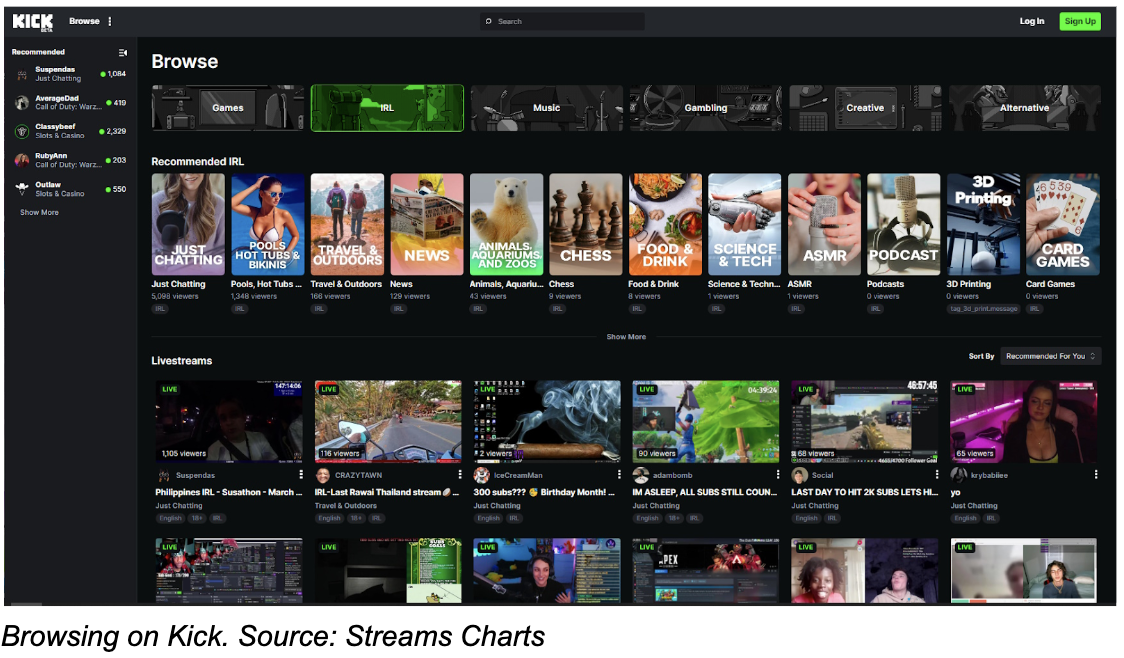Open IRL-Last Rawai Thailand stream thumbnail
The image size is (1124, 658).
pos(388,421)
